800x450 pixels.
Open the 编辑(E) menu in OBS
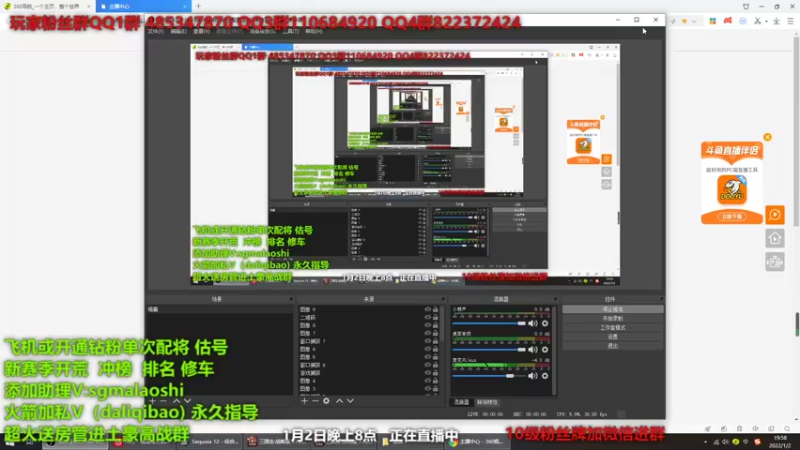click(178, 32)
